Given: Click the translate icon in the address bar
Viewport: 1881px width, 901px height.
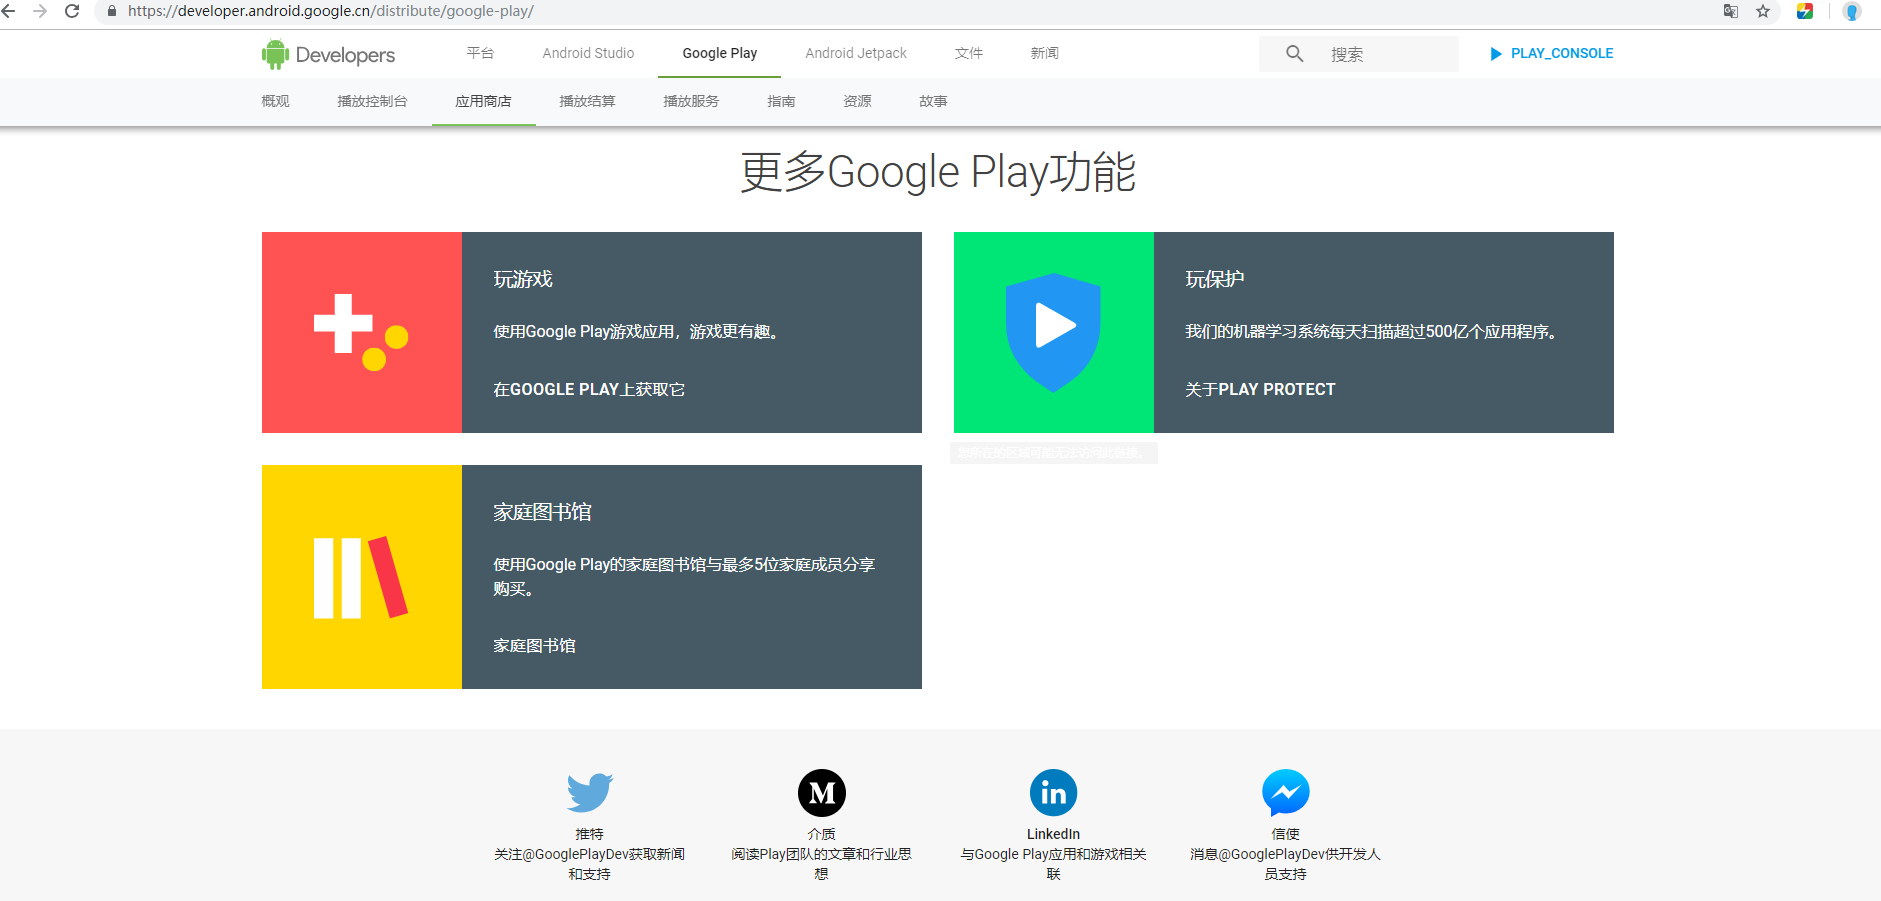Looking at the screenshot, I should [1731, 12].
